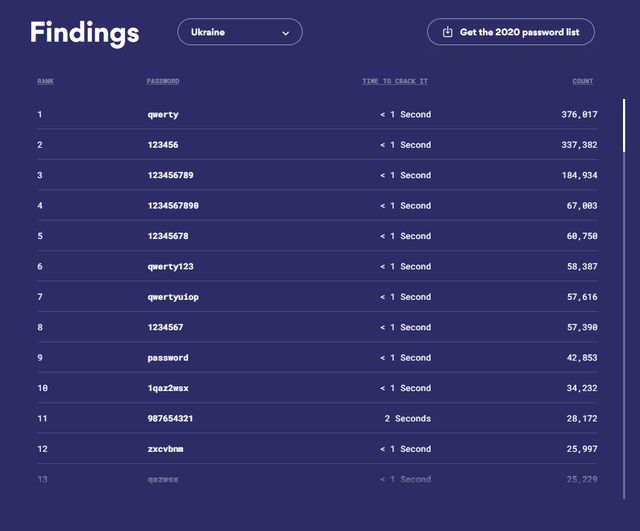Click the word password in rank 9
The image size is (640, 531).
point(167,358)
